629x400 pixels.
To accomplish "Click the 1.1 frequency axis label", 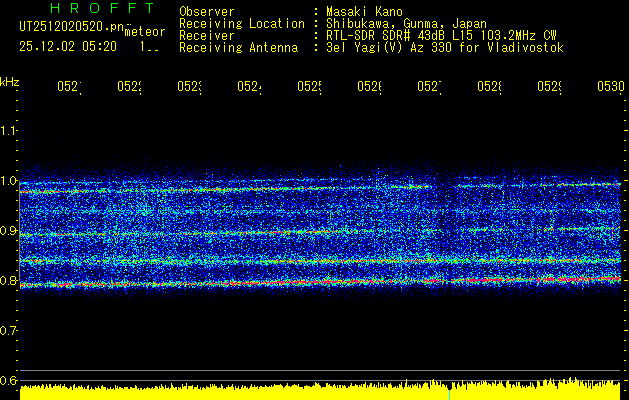I will pyautogui.click(x=8, y=130).
